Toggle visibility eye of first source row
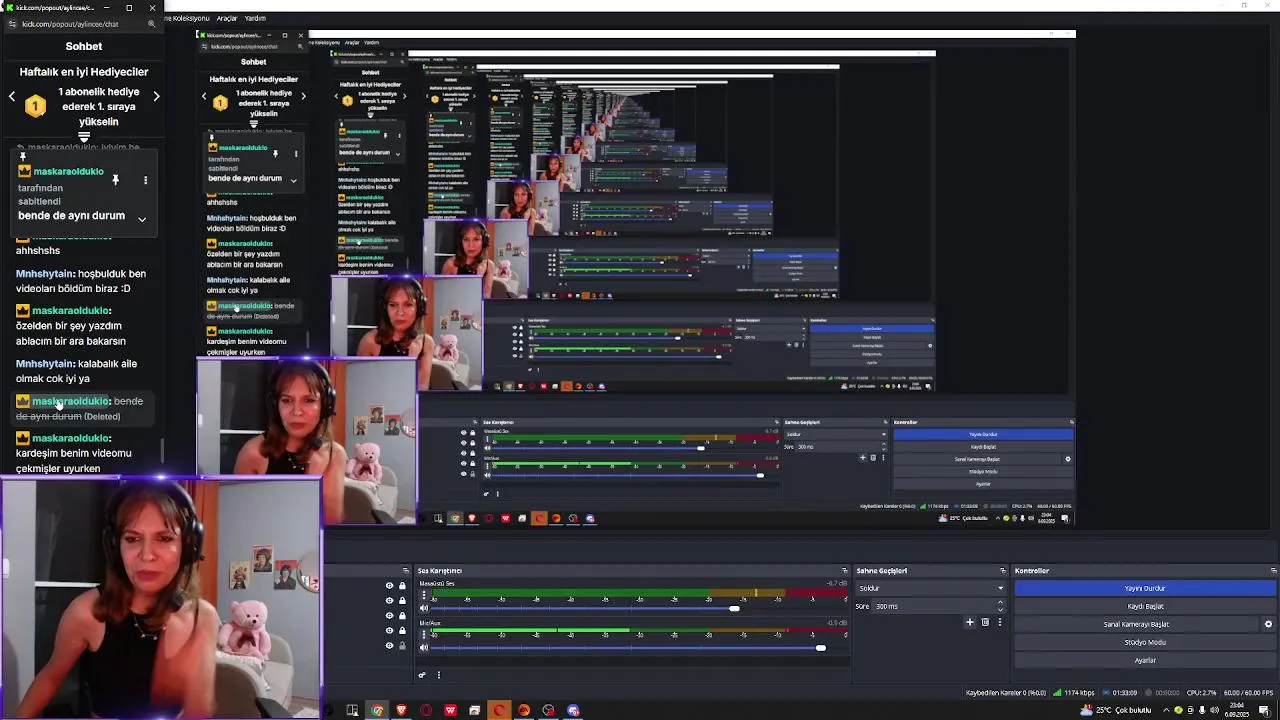 (x=389, y=586)
